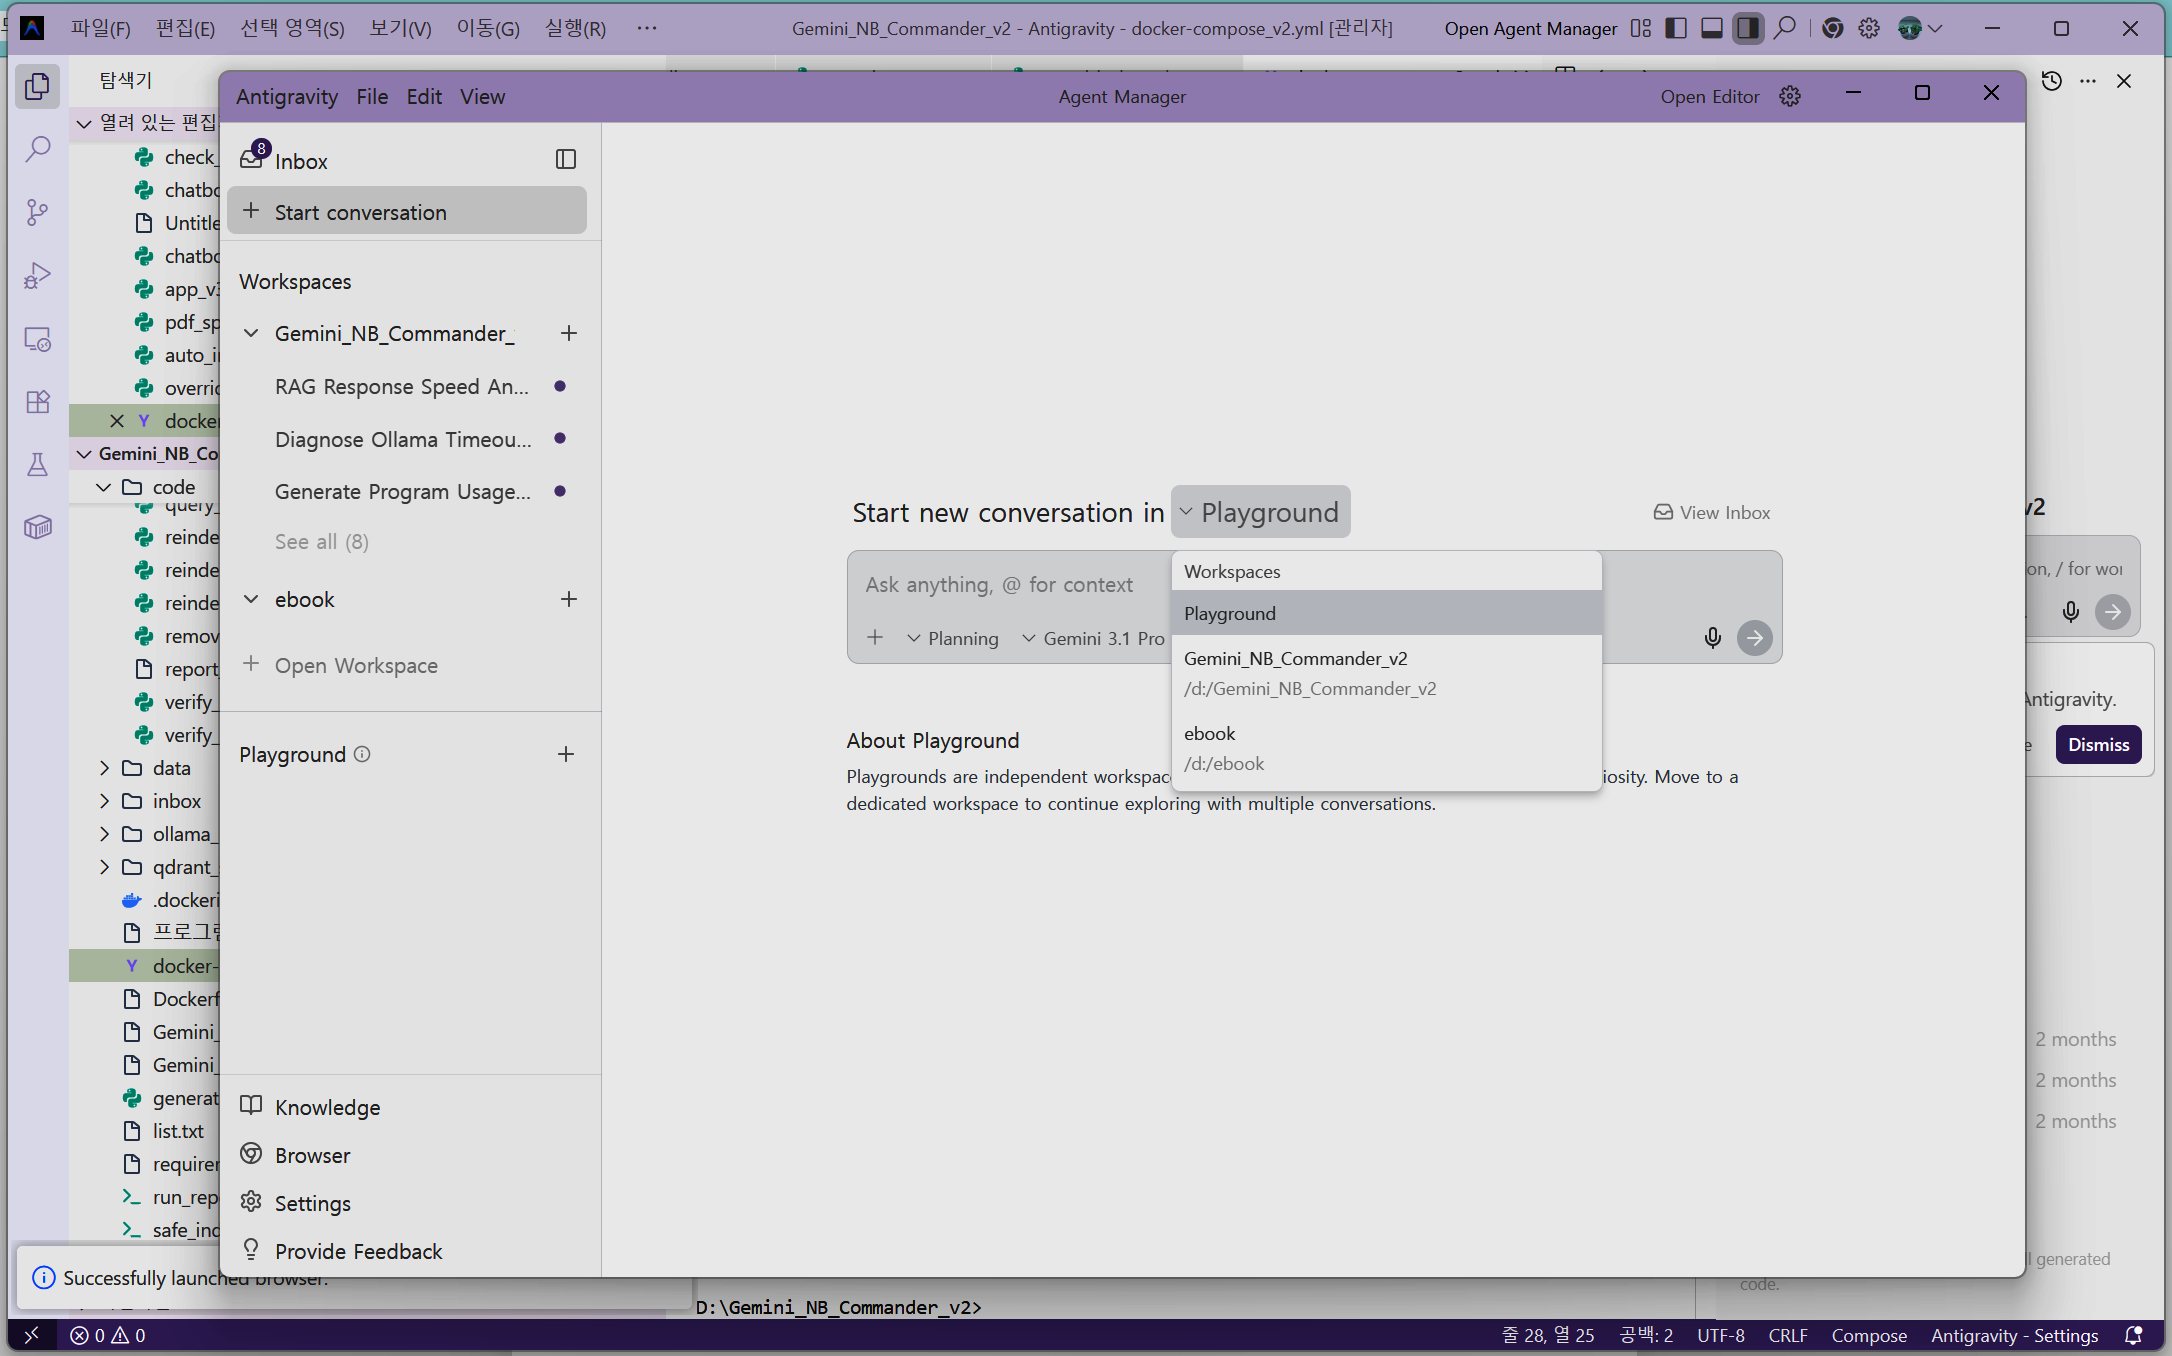Toggle the bottom panel layout button

pos(1712,28)
